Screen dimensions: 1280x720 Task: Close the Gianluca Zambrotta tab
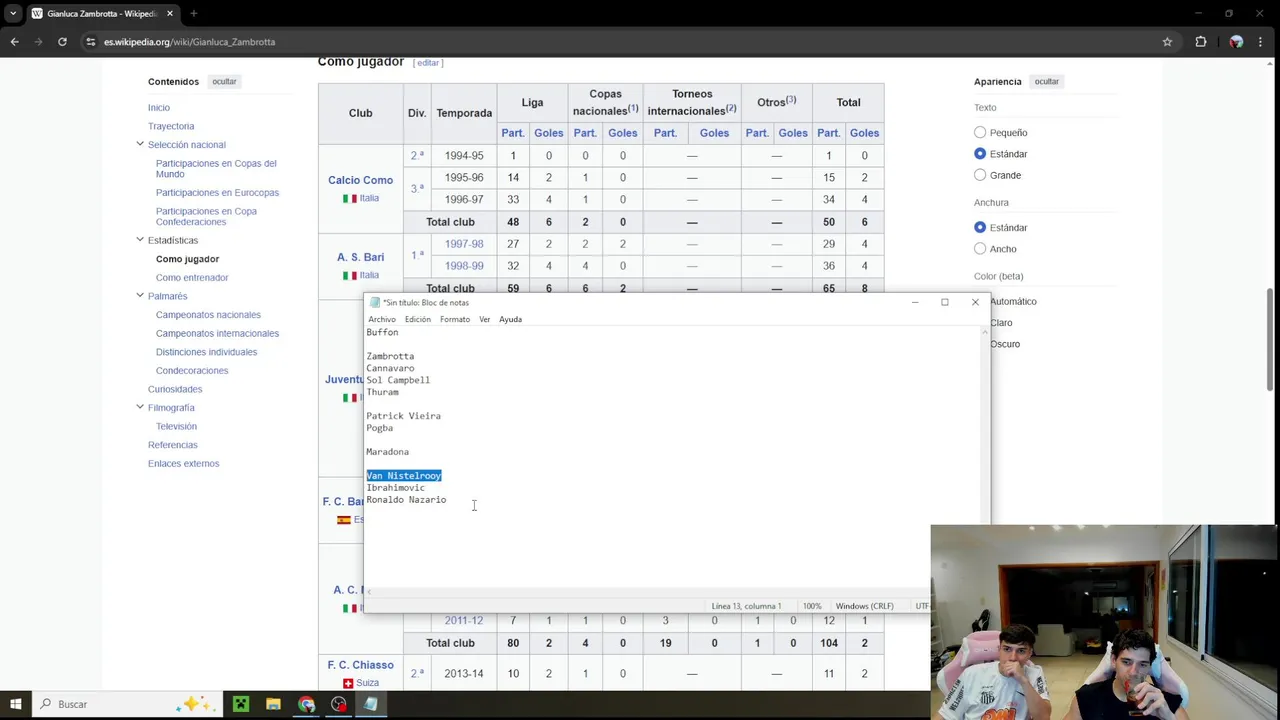click(x=170, y=14)
